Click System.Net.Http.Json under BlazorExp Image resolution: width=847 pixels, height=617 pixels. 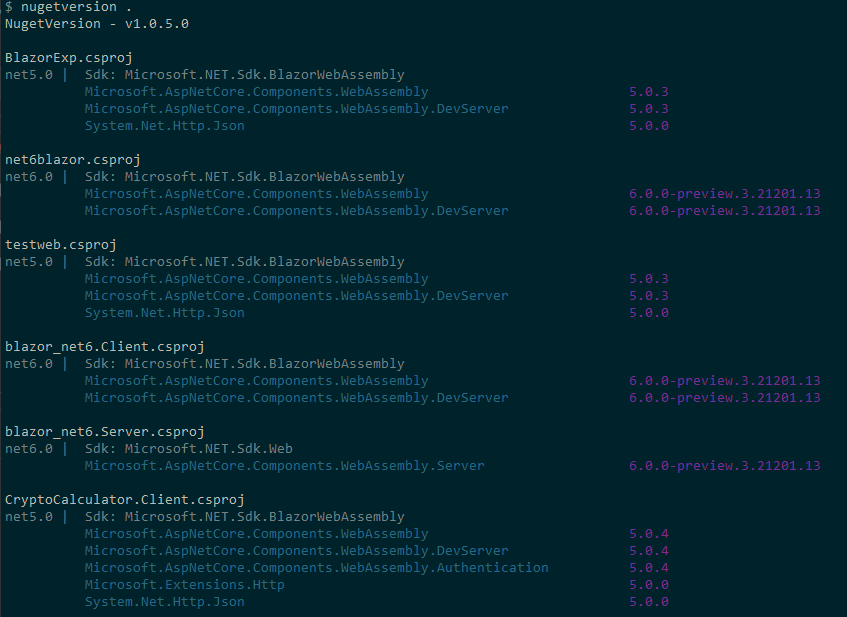point(164,126)
